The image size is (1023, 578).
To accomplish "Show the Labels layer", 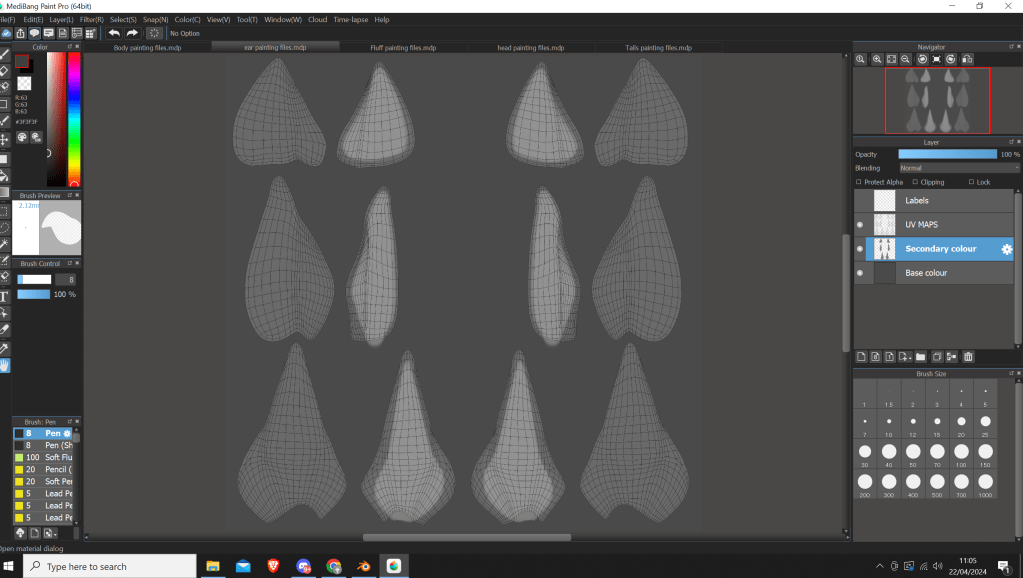I will pos(860,200).
